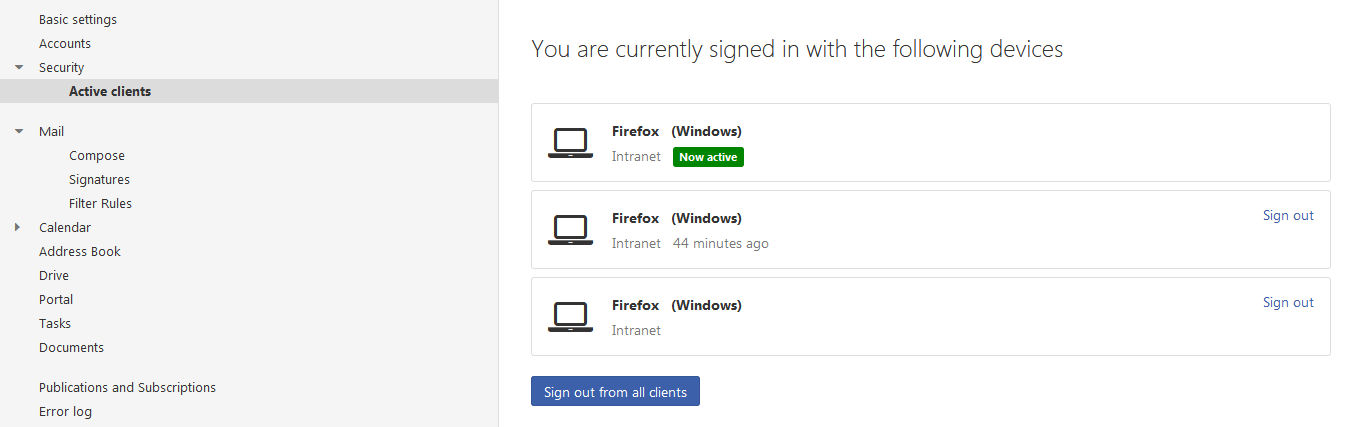The width and height of the screenshot is (1371, 427).
Task: Collapse the Security section arrow
Action: (x=19, y=68)
